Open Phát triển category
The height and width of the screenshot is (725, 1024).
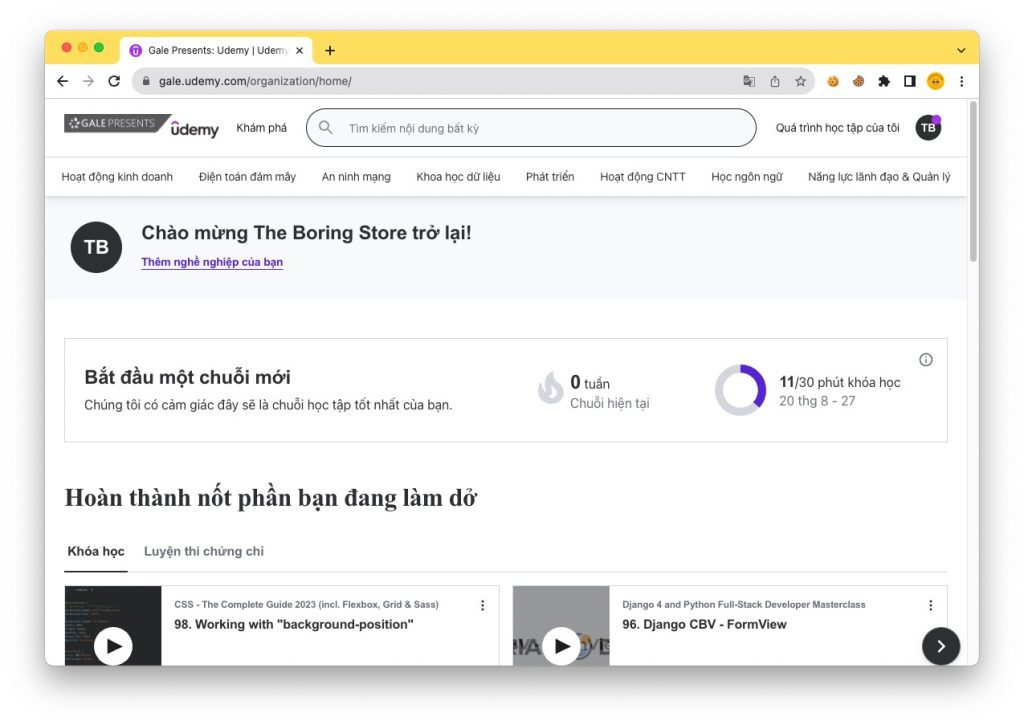550,176
